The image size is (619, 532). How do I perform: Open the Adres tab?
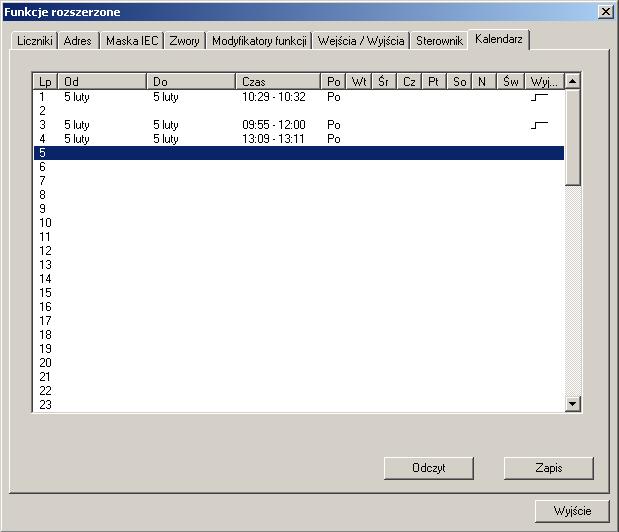pos(78,41)
